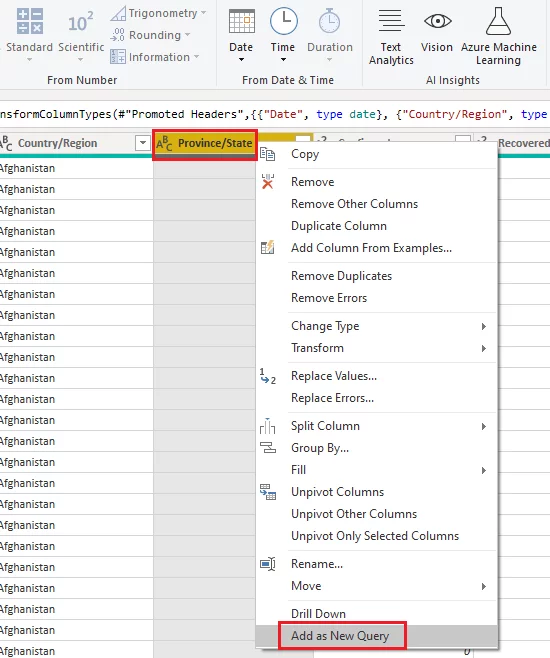The width and height of the screenshot is (550, 658).
Task: Click the Trigonometry label
Action: click(x=163, y=13)
